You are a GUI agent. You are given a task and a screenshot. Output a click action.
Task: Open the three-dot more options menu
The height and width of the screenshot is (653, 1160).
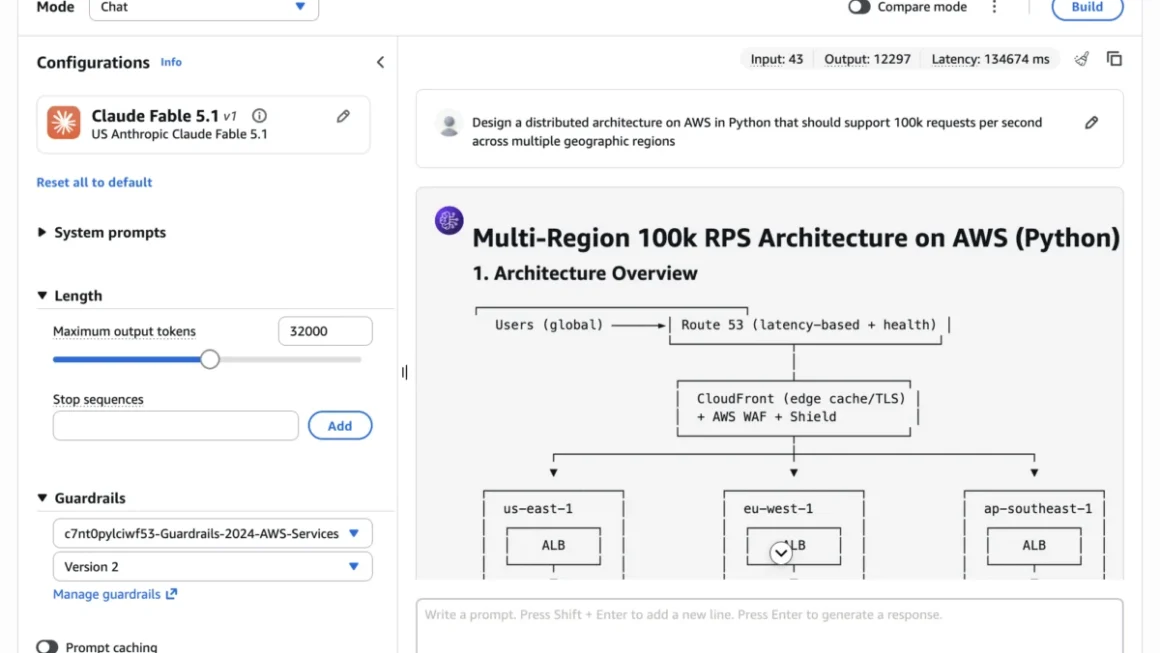pyautogui.click(x=994, y=7)
